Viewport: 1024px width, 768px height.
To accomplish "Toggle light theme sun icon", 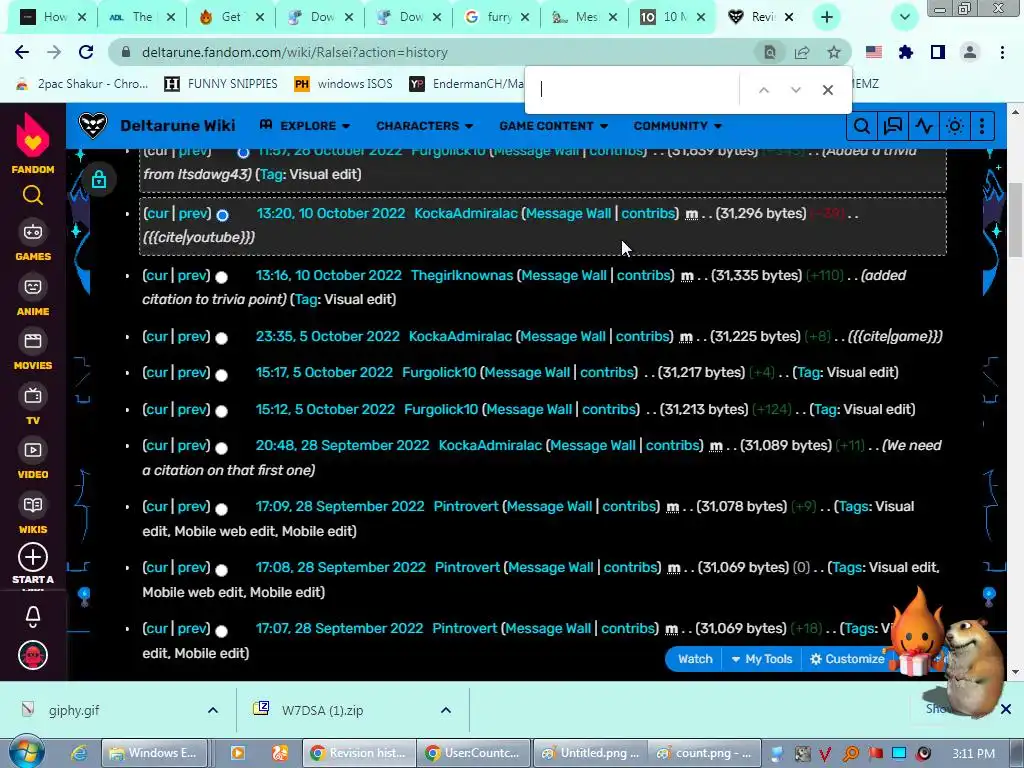I will [x=955, y=125].
